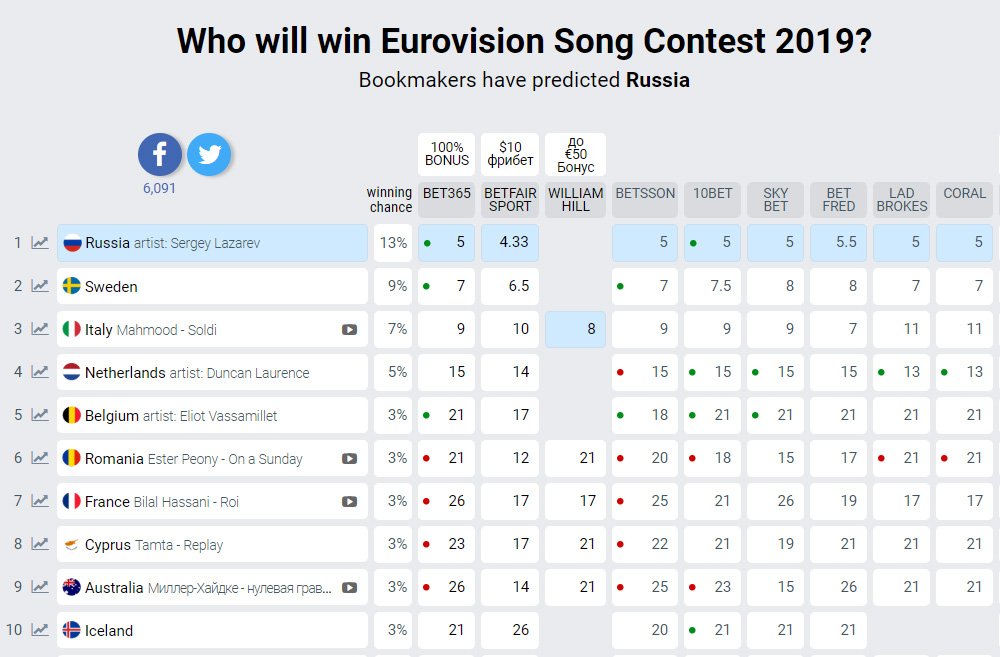Screen dimensions: 1000x657
Task: Share the page on Twitter
Action: click(209, 154)
